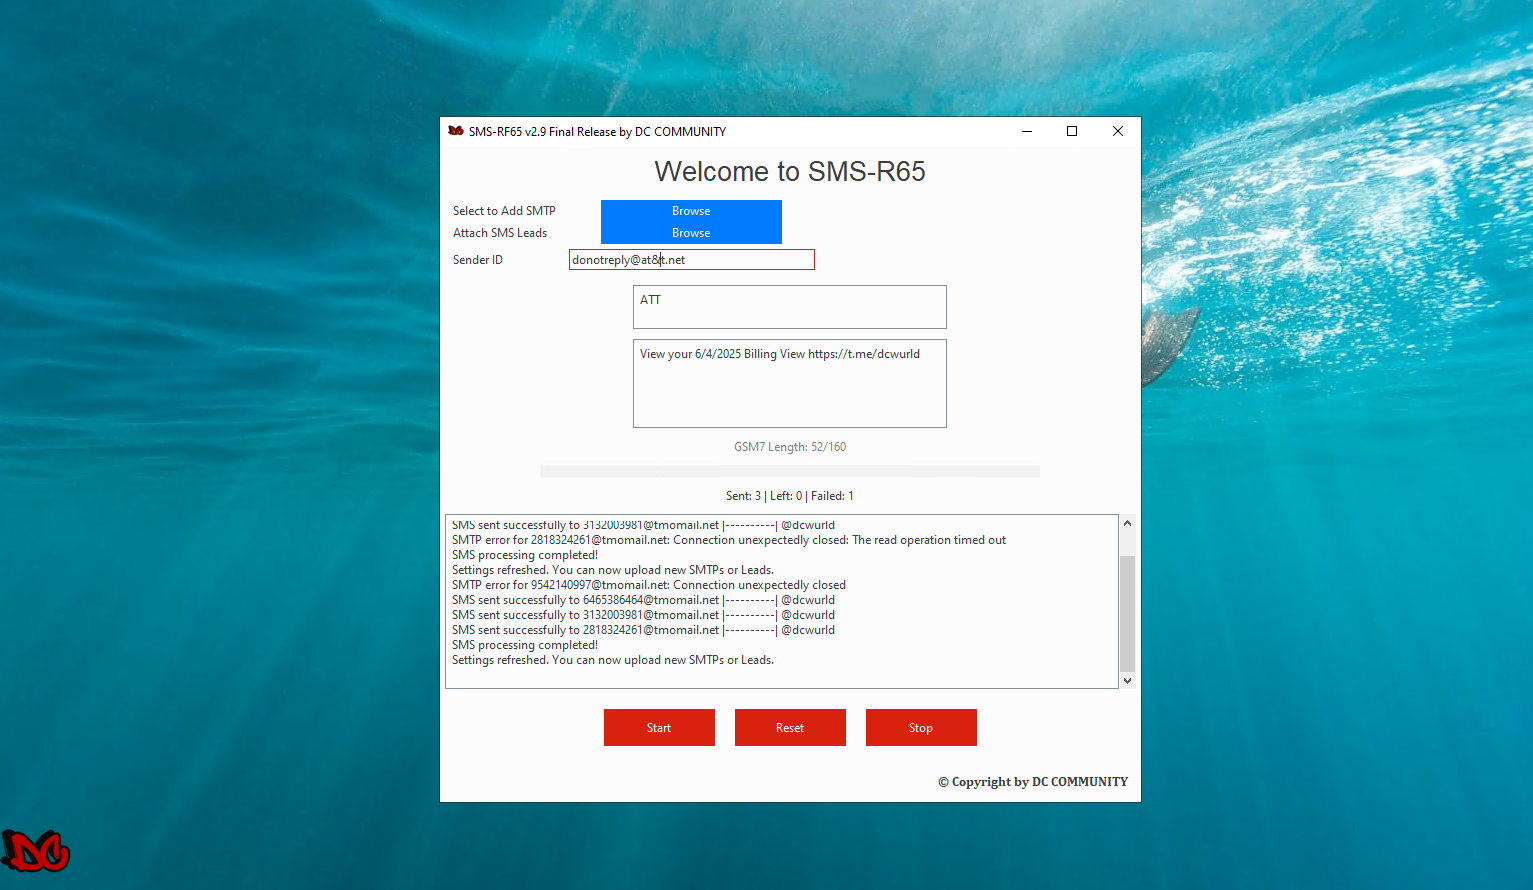This screenshot has width=1533, height=890.
Task: Click the 'GSM7 Length: 52/160' counter
Action: [x=790, y=447]
